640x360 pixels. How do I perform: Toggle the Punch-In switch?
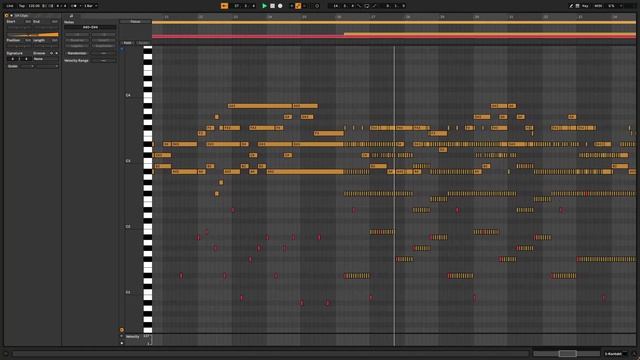360,6
